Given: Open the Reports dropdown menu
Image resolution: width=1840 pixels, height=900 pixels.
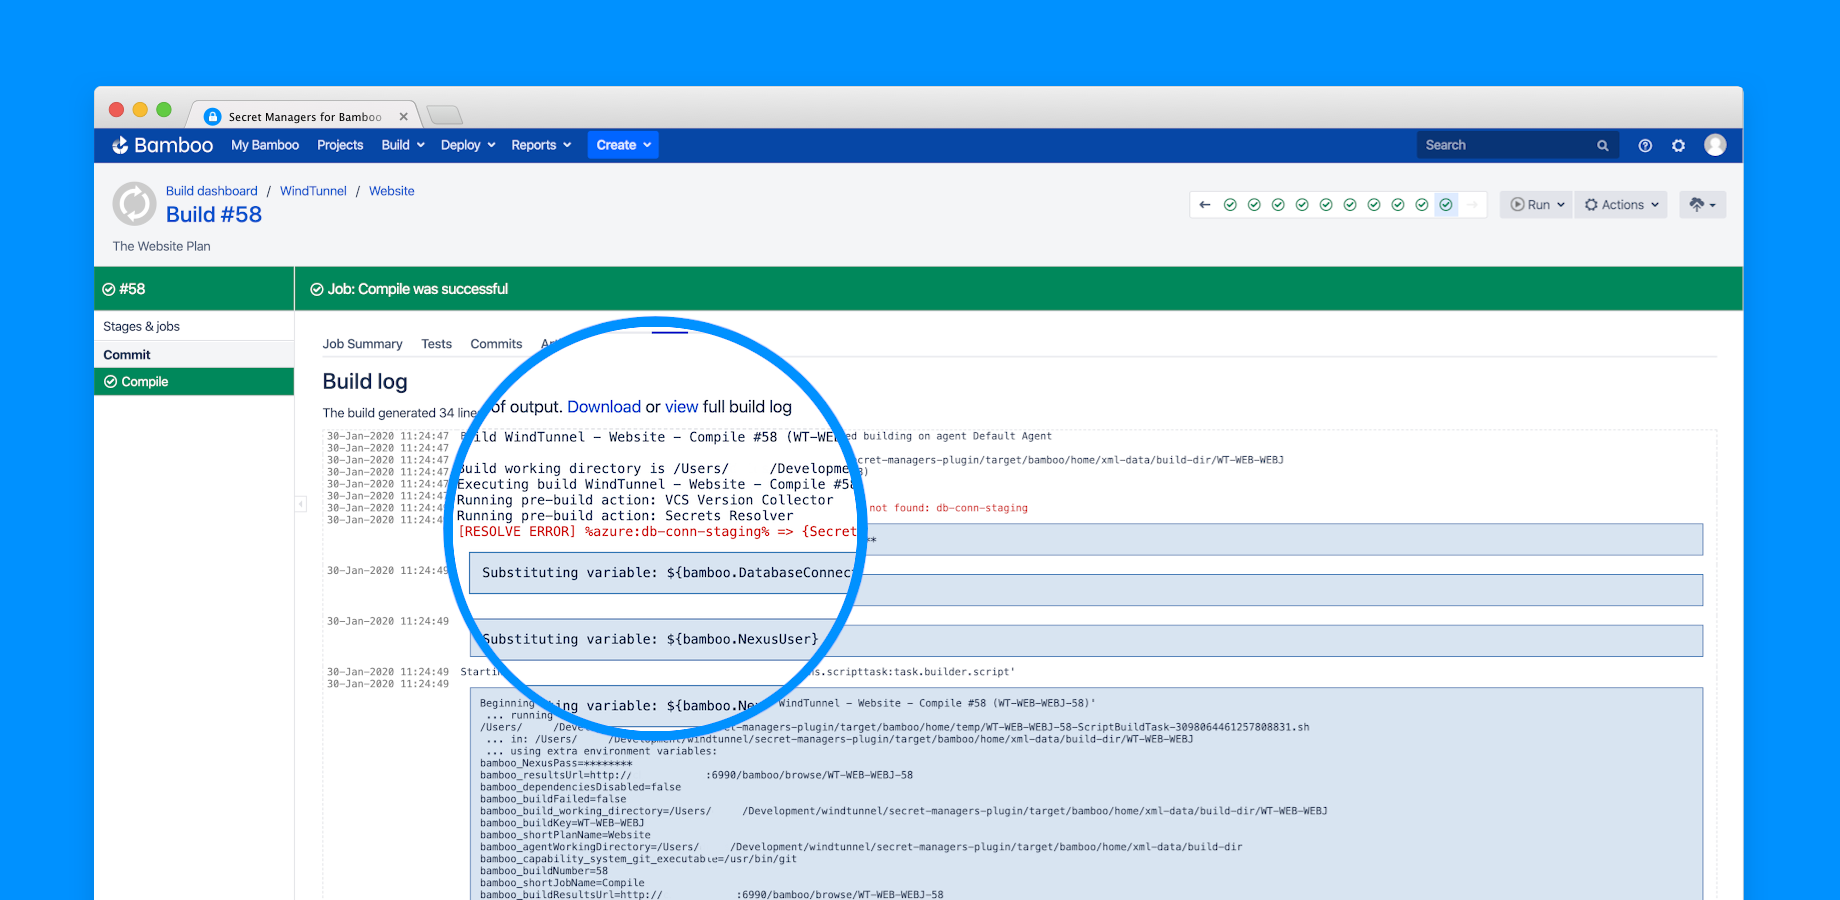Looking at the screenshot, I should tap(541, 145).
